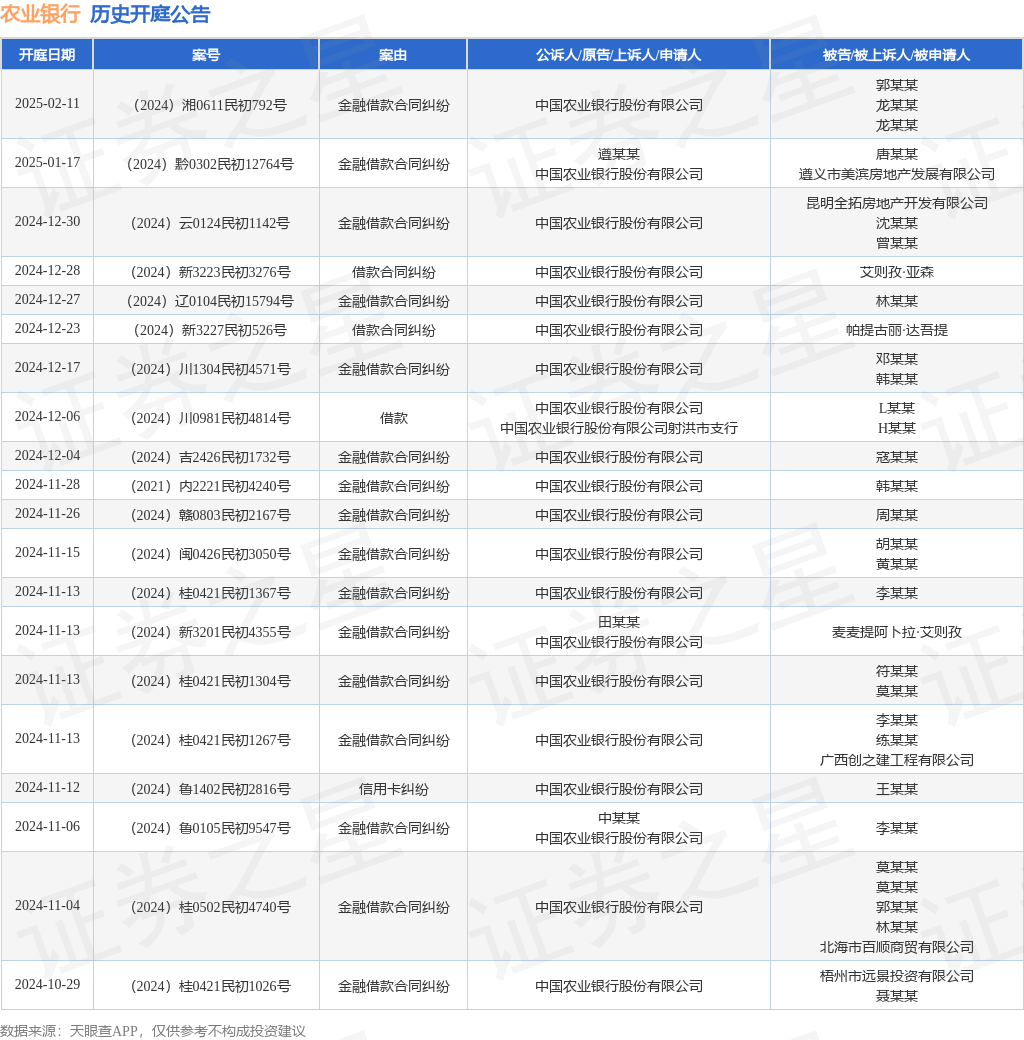Select case number (2024)新3223民初3276号
Screen dimensions: 1024x1040
point(210,273)
